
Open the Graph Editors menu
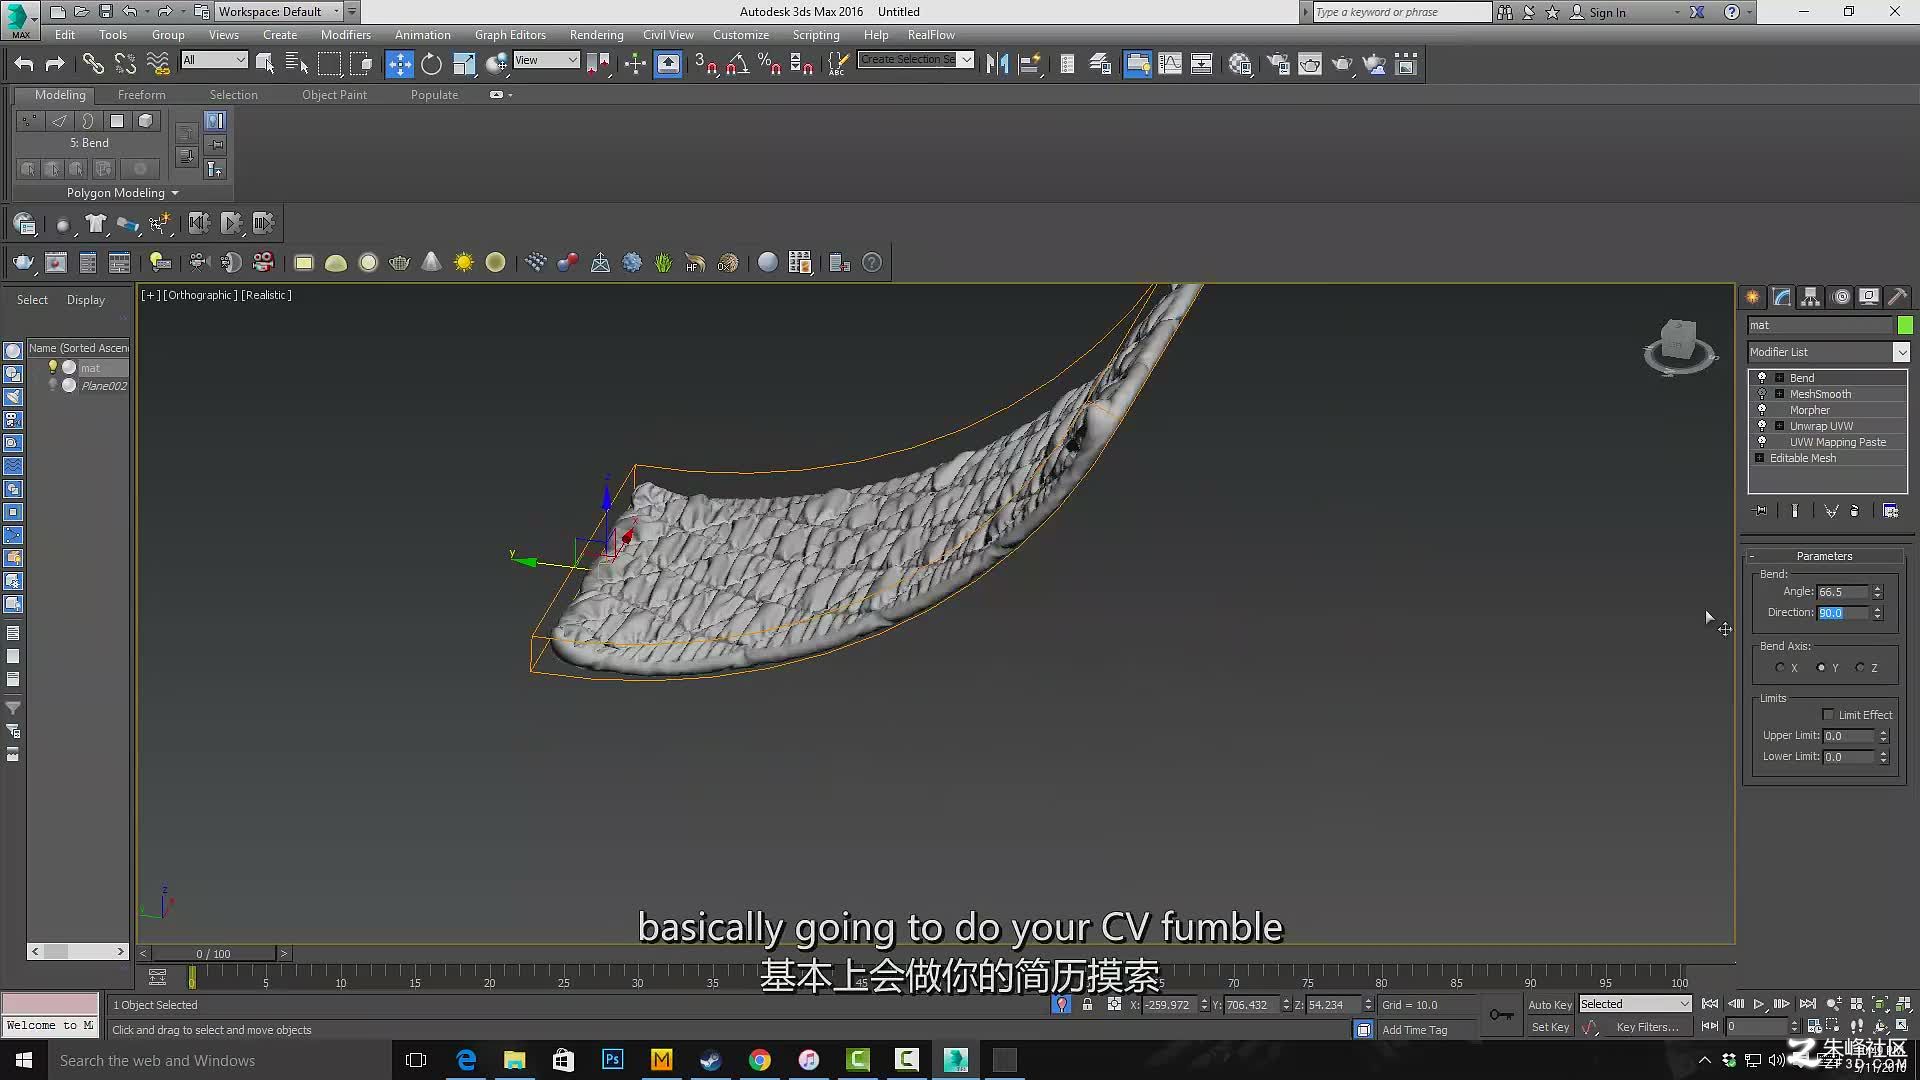(x=510, y=35)
